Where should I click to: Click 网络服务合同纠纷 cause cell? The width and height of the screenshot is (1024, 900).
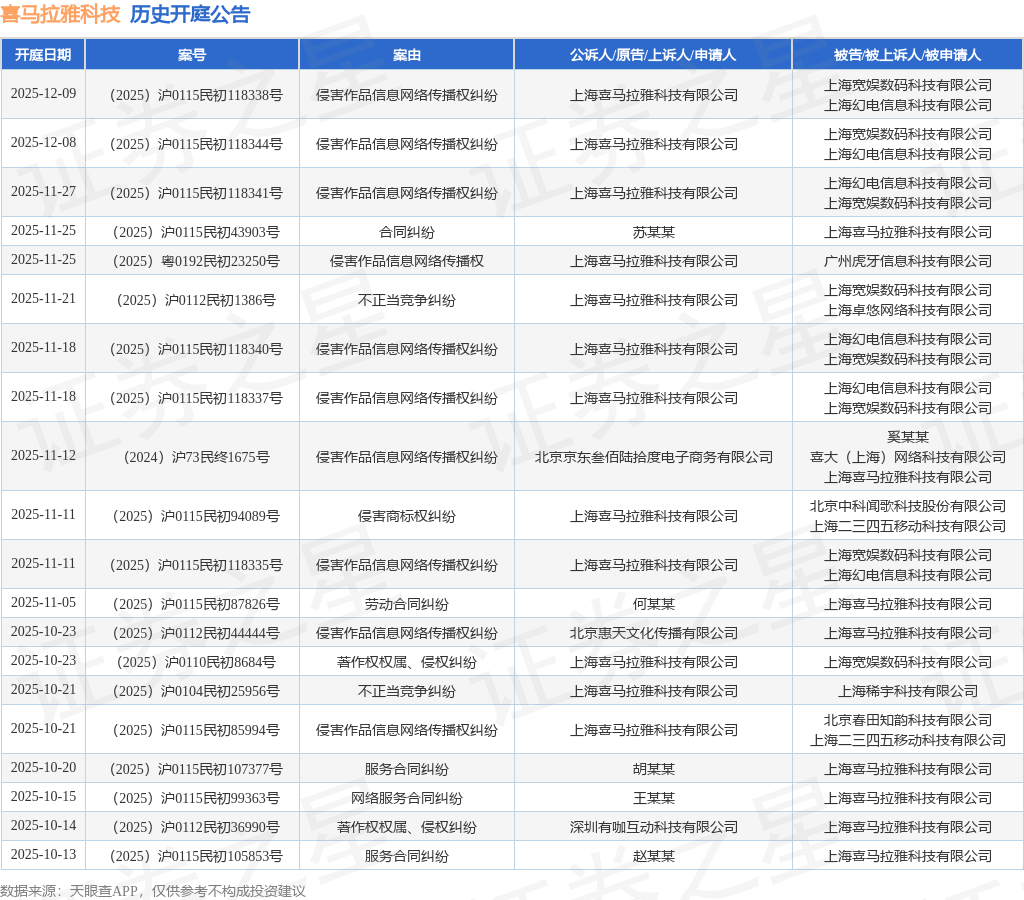(407, 798)
